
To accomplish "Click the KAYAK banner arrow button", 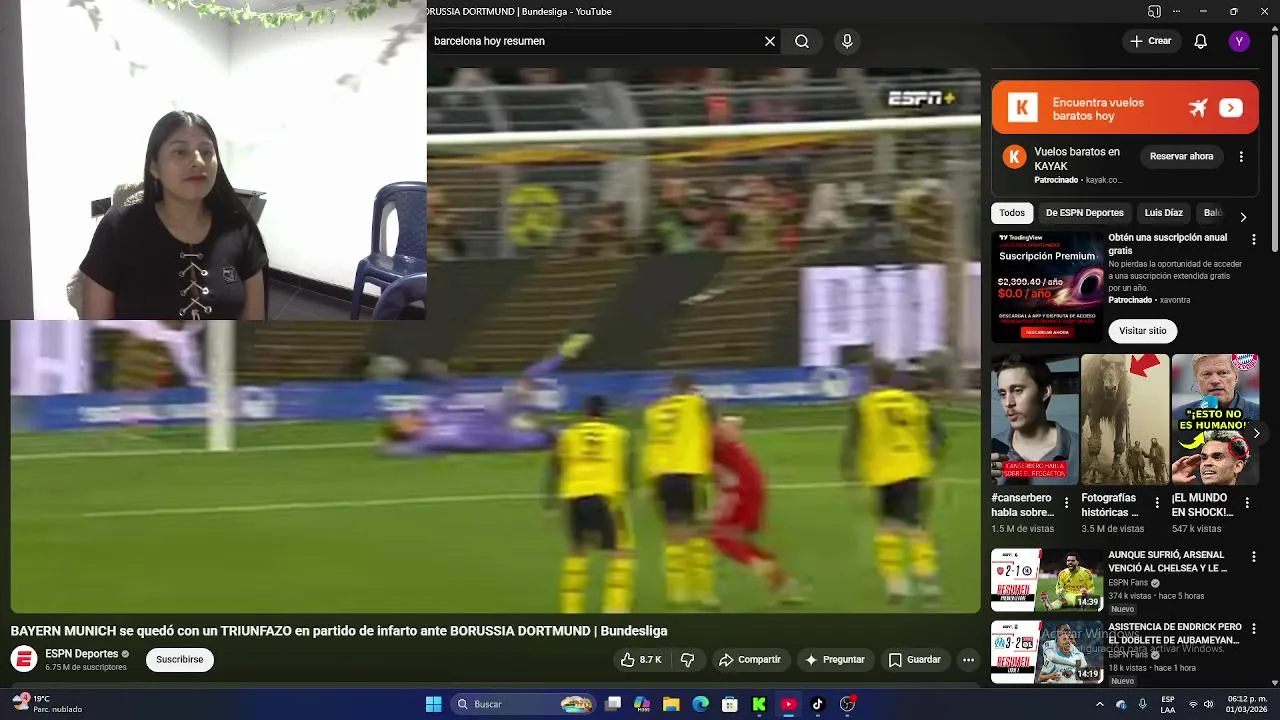I will pos(1231,108).
